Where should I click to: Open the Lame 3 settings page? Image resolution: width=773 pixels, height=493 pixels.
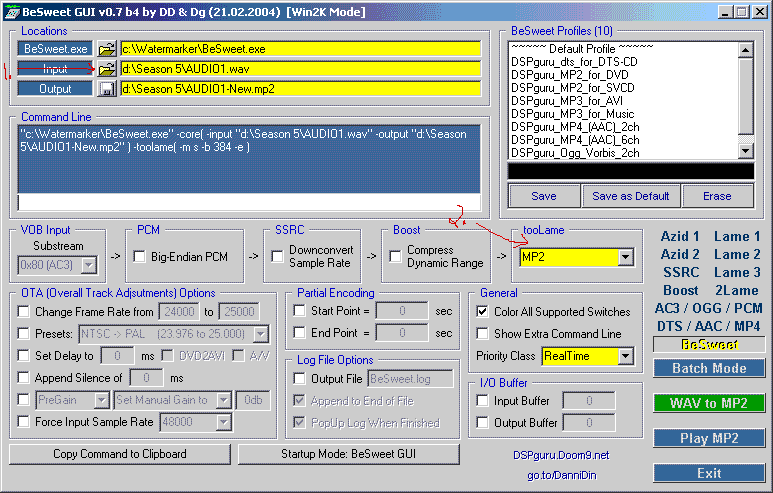737,272
